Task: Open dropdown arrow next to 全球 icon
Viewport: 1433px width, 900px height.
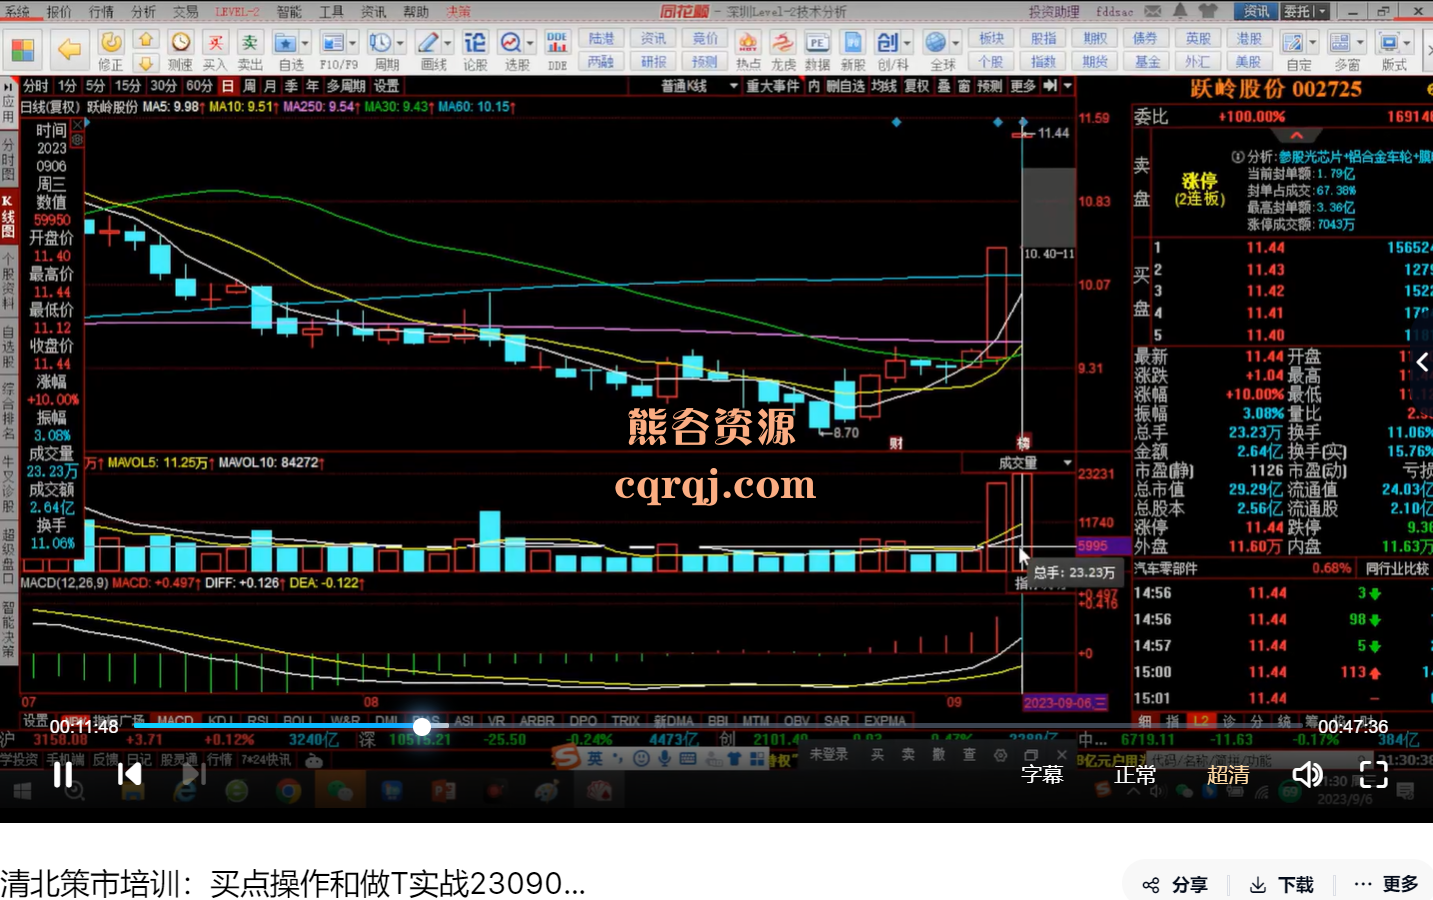Action: click(956, 43)
